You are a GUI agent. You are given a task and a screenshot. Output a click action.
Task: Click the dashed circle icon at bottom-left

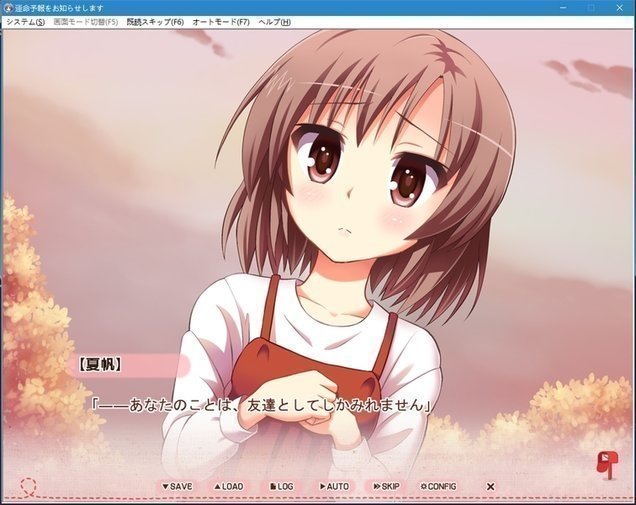pyautogui.click(x=28, y=486)
